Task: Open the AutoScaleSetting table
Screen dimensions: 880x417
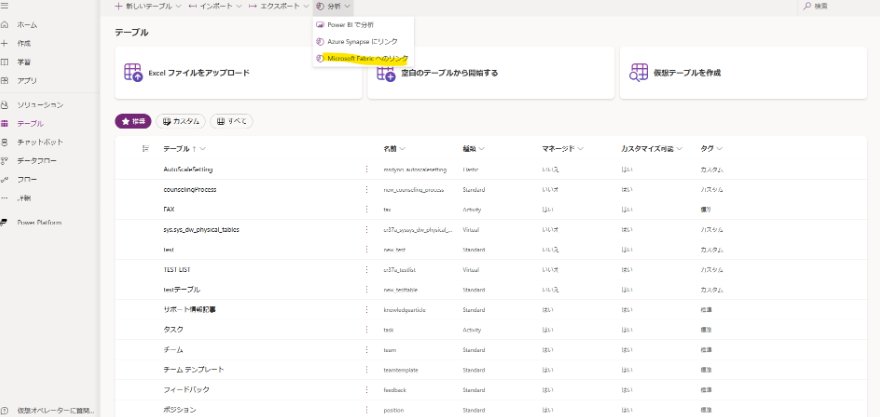Action: tap(187, 169)
